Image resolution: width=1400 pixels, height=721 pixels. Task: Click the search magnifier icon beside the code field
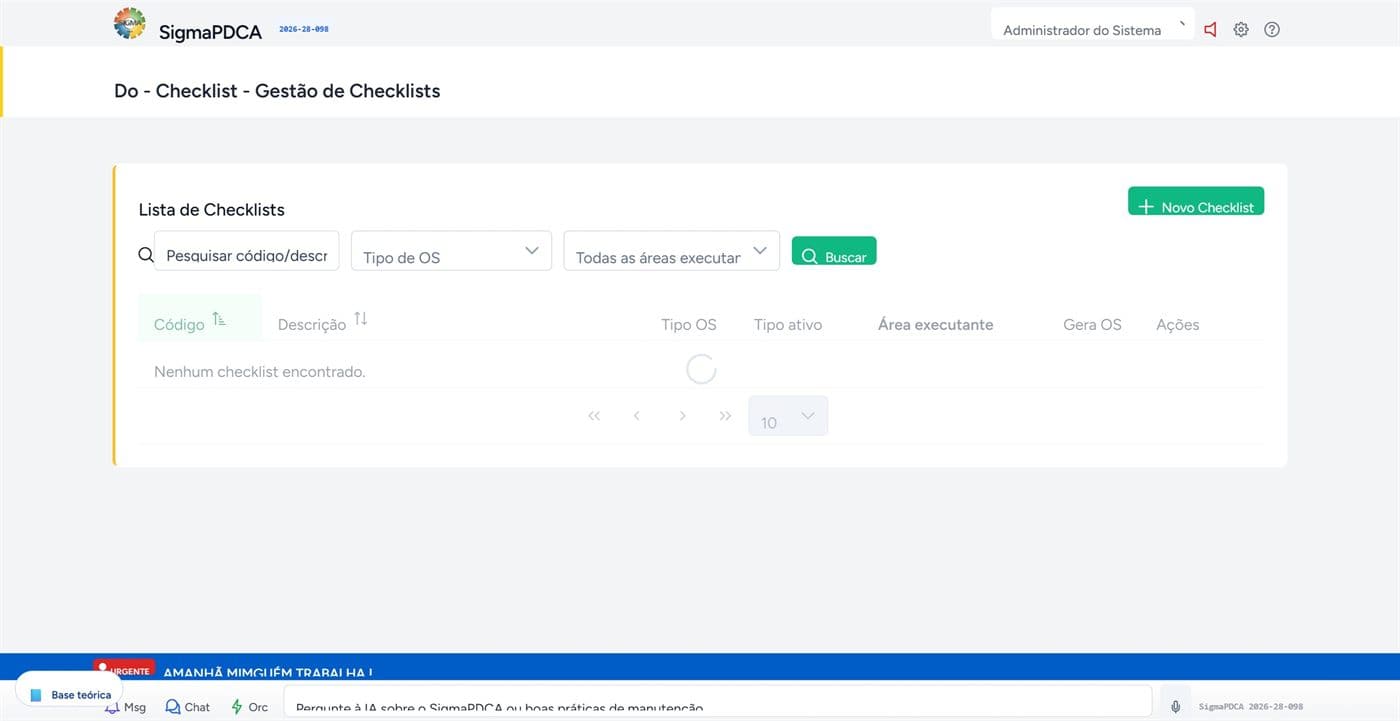146,255
